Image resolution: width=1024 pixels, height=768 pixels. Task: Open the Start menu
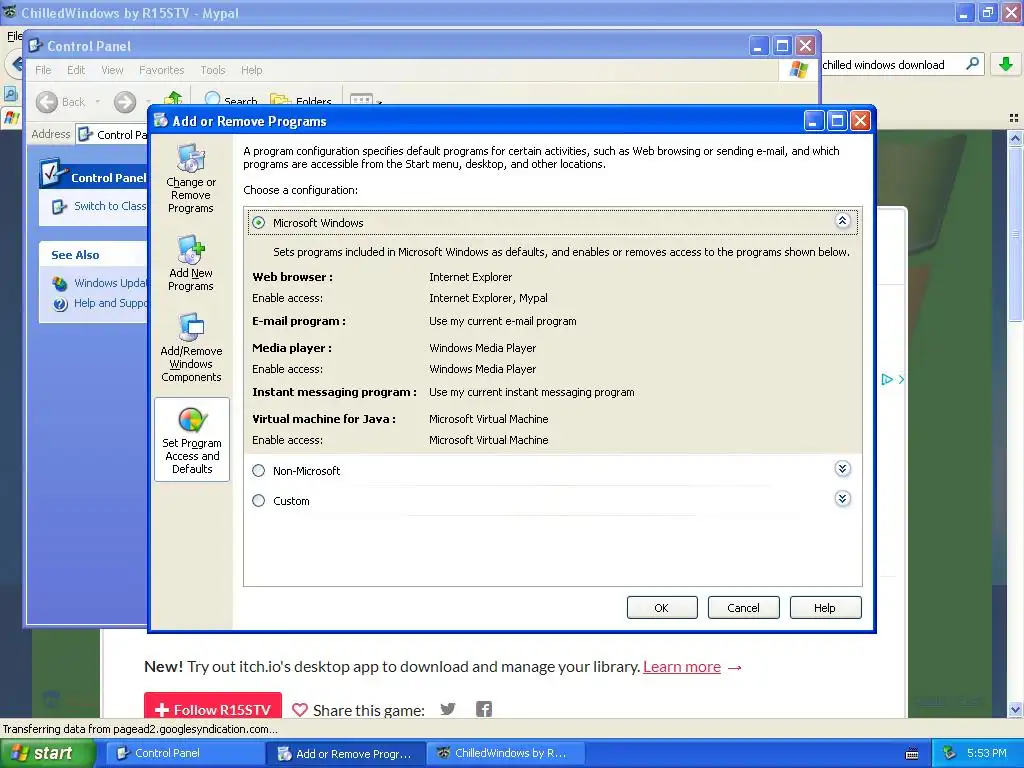[x=47, y=753]
